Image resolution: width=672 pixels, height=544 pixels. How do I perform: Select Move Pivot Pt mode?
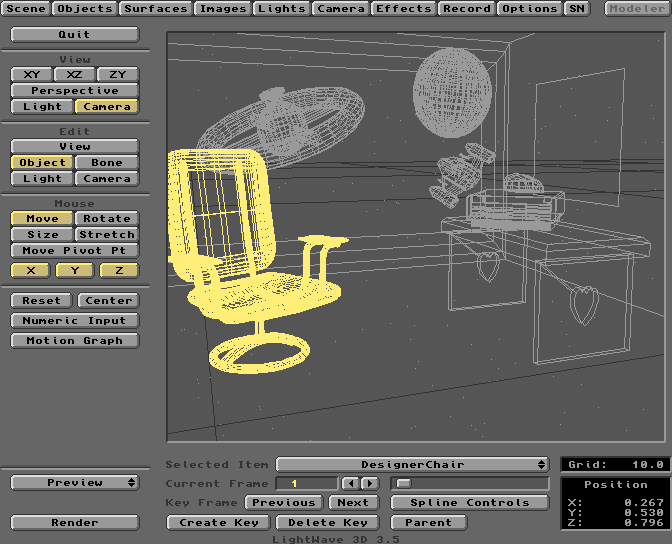pos(75,250)
